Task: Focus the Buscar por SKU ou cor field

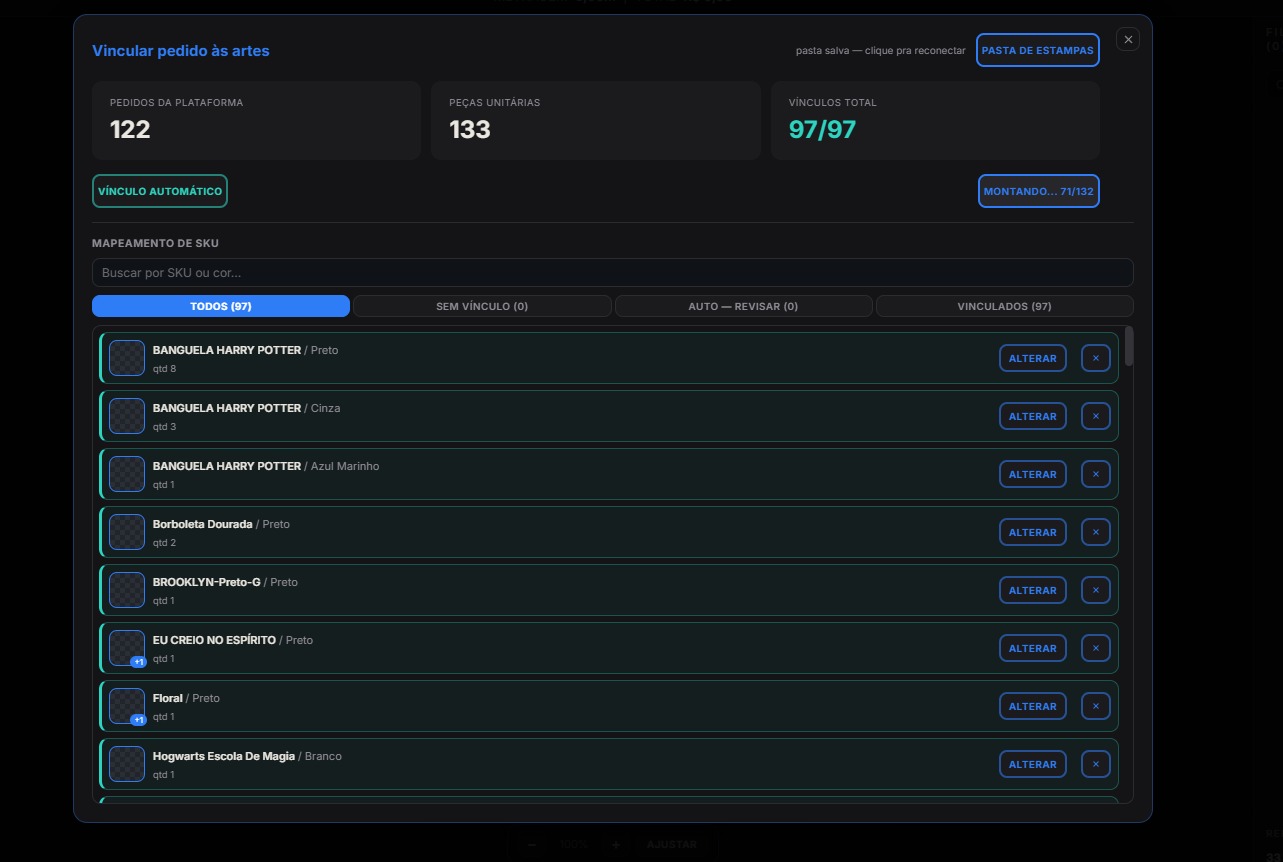Action: click(x=612, y=273)
